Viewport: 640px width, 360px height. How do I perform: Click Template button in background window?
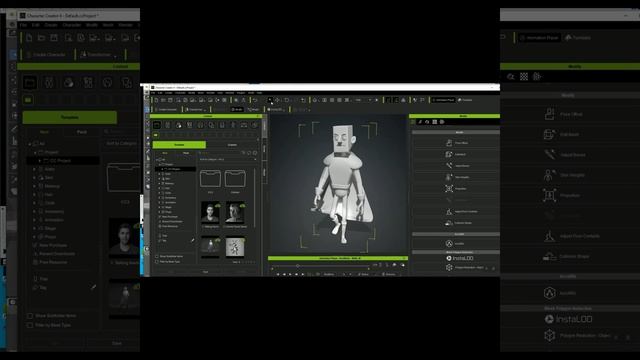pos(69,117)
